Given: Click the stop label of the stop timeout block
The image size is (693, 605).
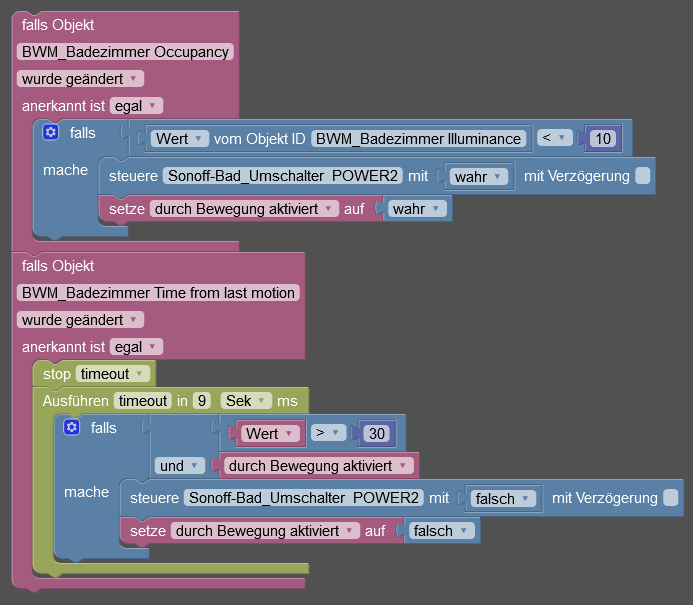Looking at the screenshot, I should tap(57, 374).
